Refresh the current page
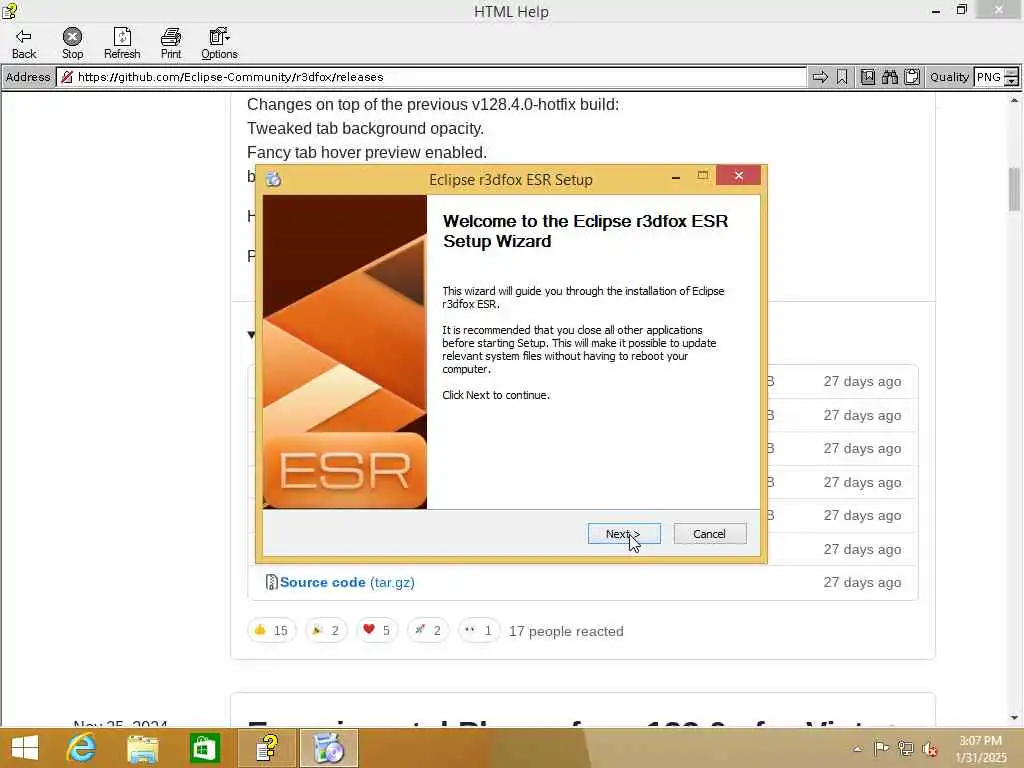 [x=122, y=44]
